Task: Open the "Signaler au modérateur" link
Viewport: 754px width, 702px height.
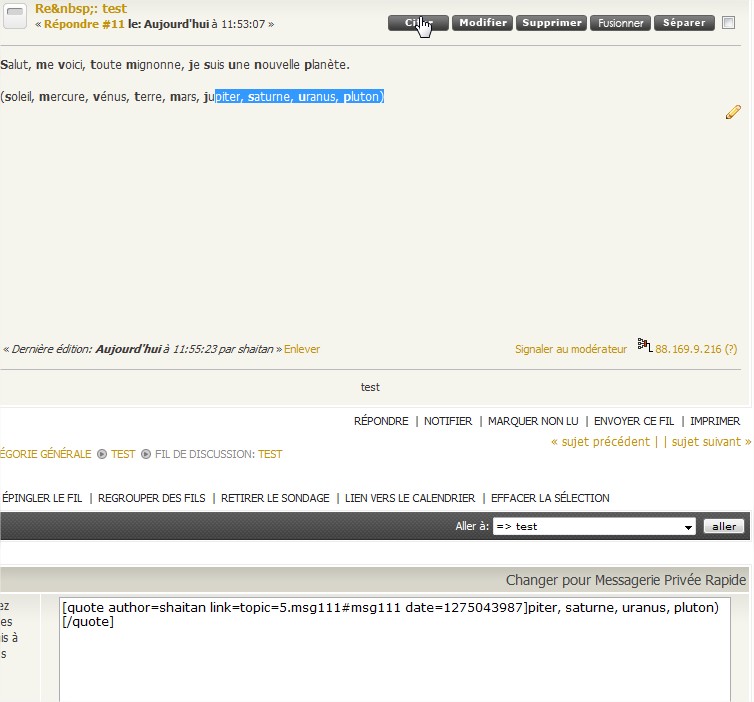Action: click(x=570, y=349)
